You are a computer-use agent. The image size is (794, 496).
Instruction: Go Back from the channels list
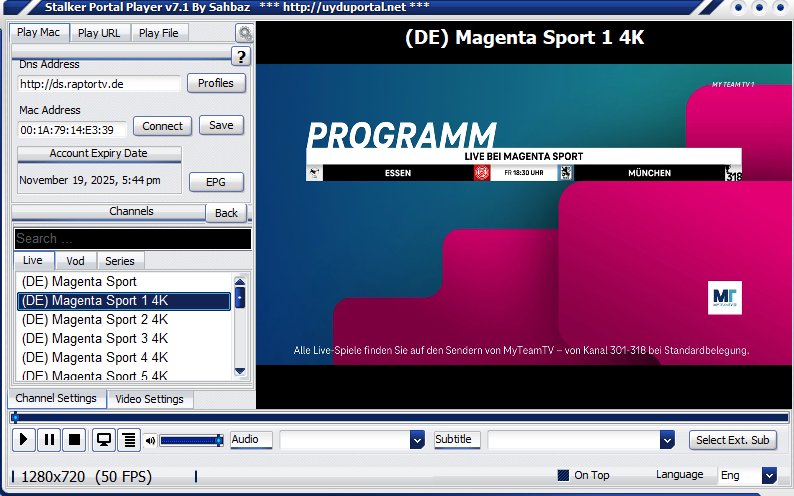pos(226,213)
